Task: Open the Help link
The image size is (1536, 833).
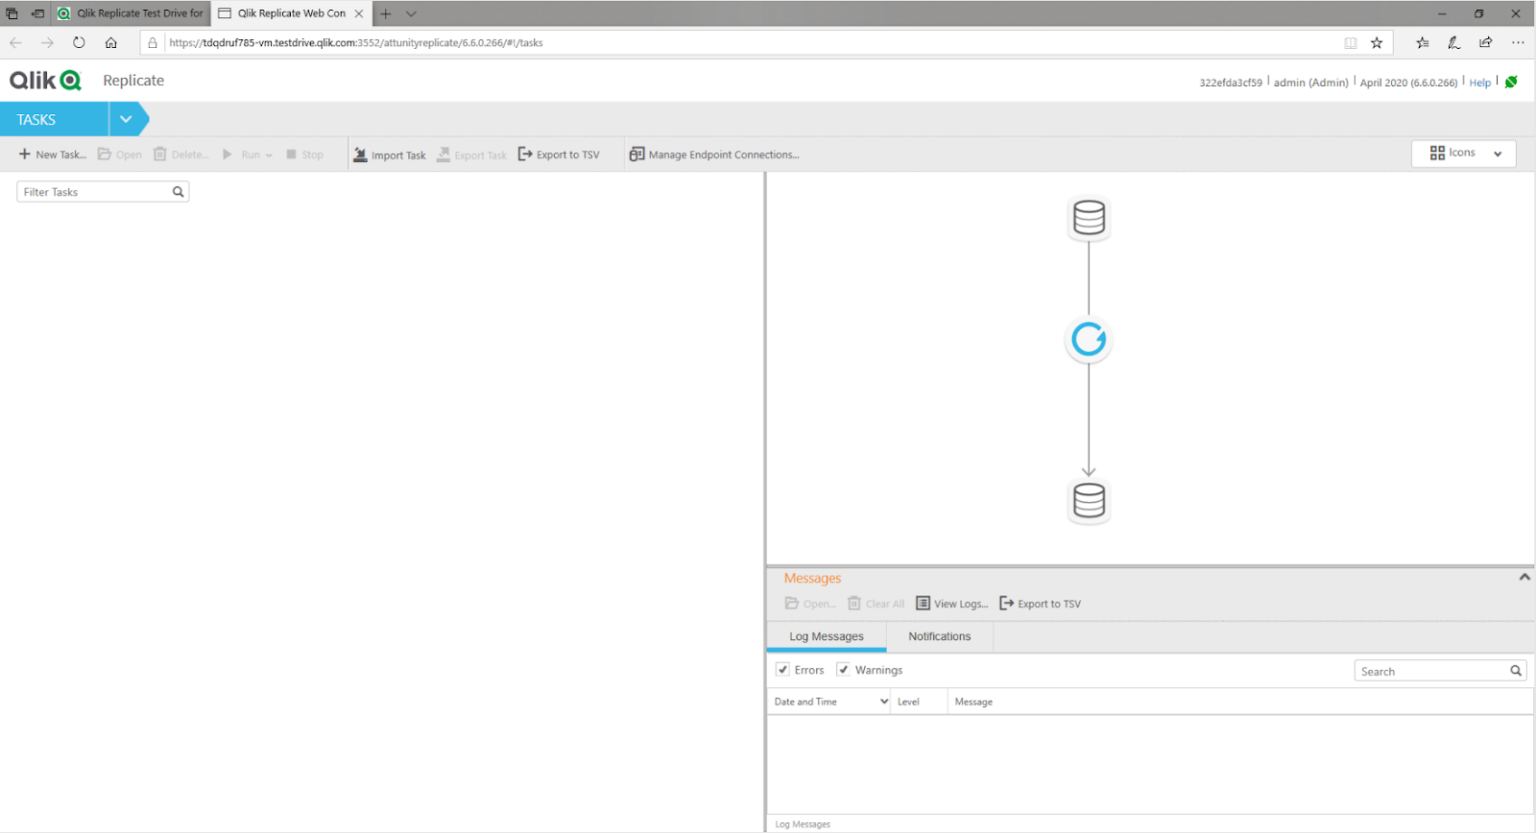Action: click(x=1479, y=83)
